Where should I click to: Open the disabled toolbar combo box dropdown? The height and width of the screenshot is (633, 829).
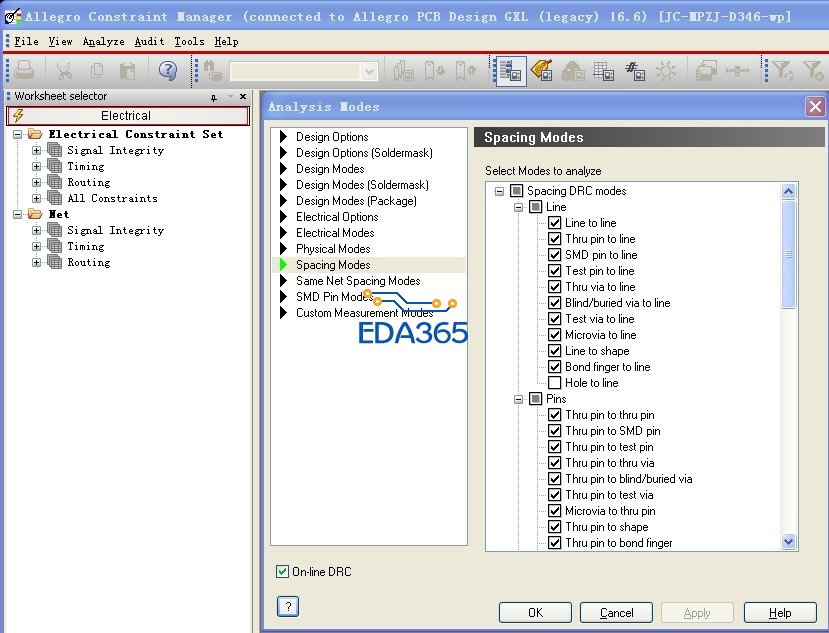[x=369, y=71]
